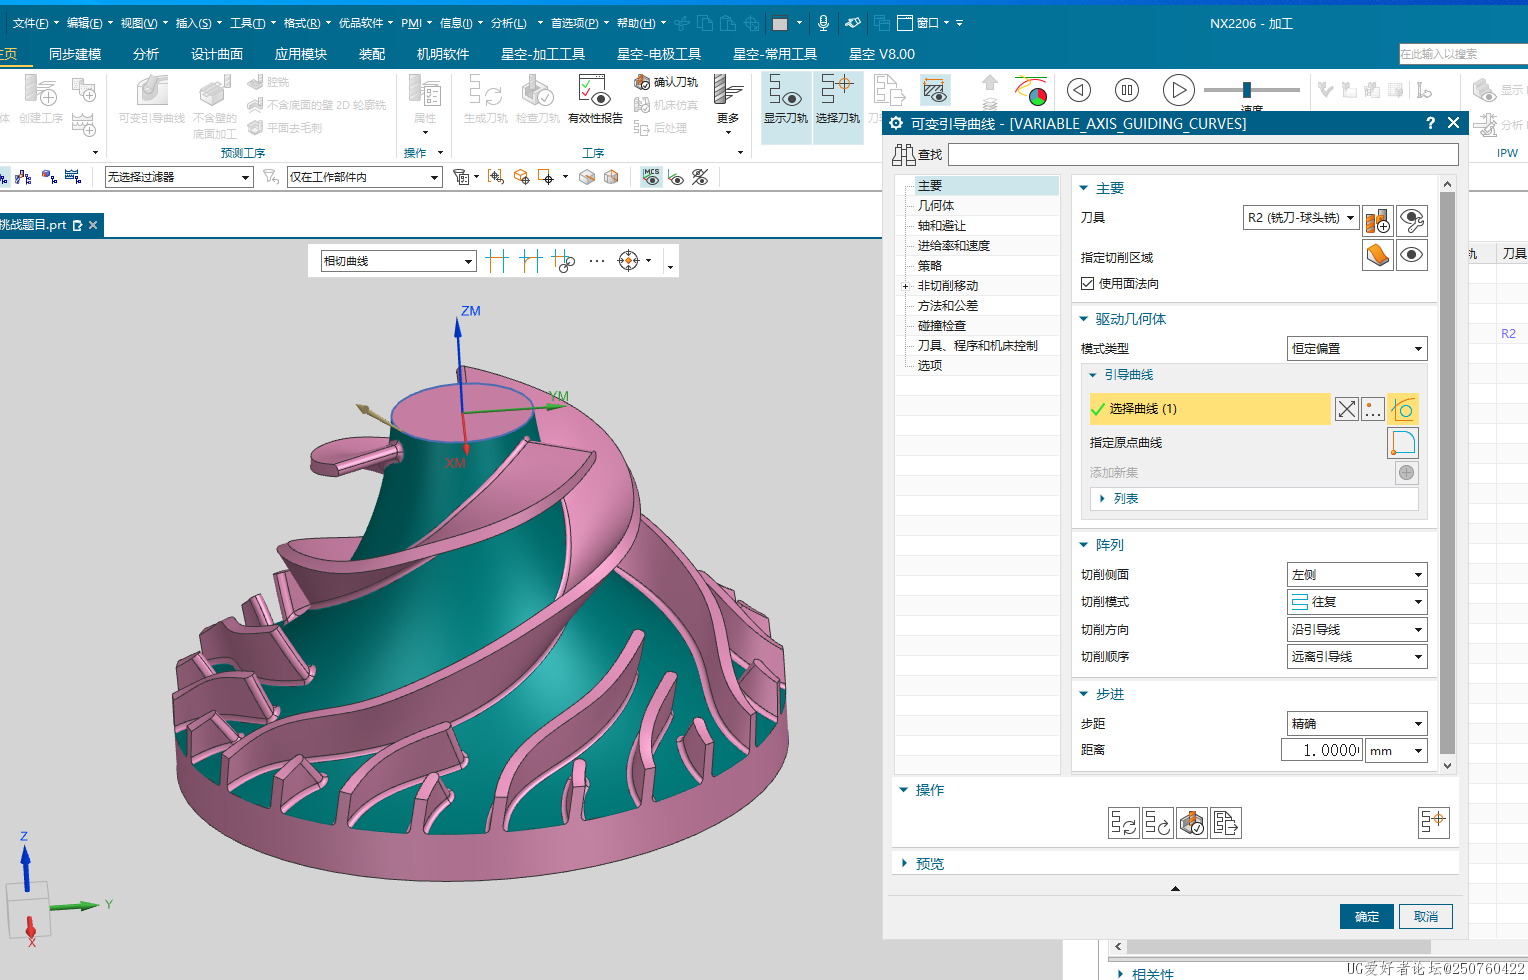Open the 有效性报告 validity report
Screen dimensions: 1528x980
coord(595,99)
